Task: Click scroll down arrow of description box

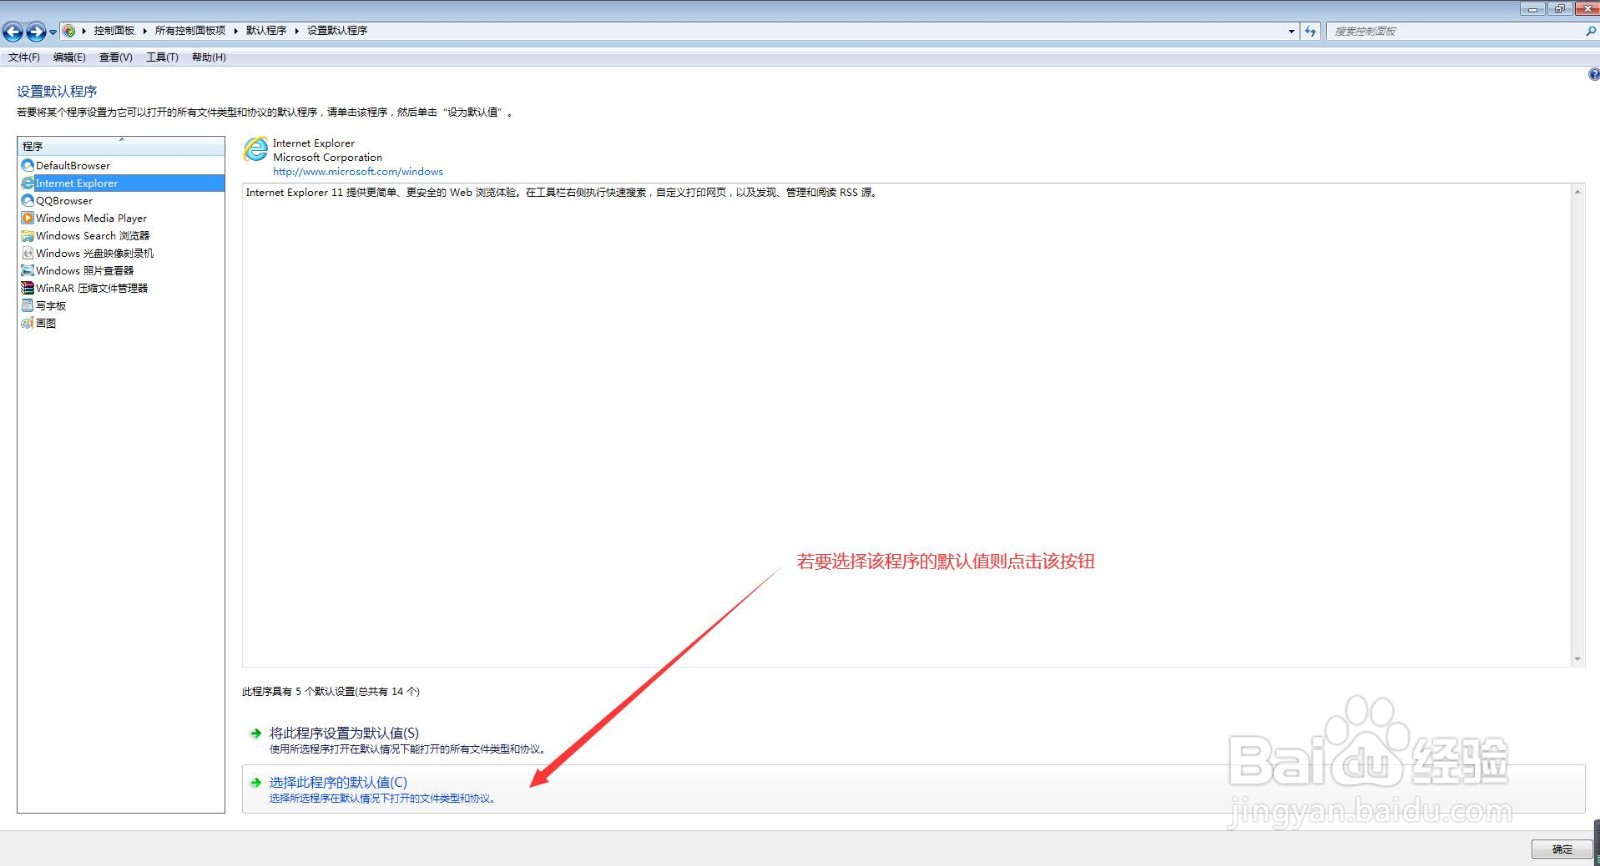Action: click(1578, 659)
